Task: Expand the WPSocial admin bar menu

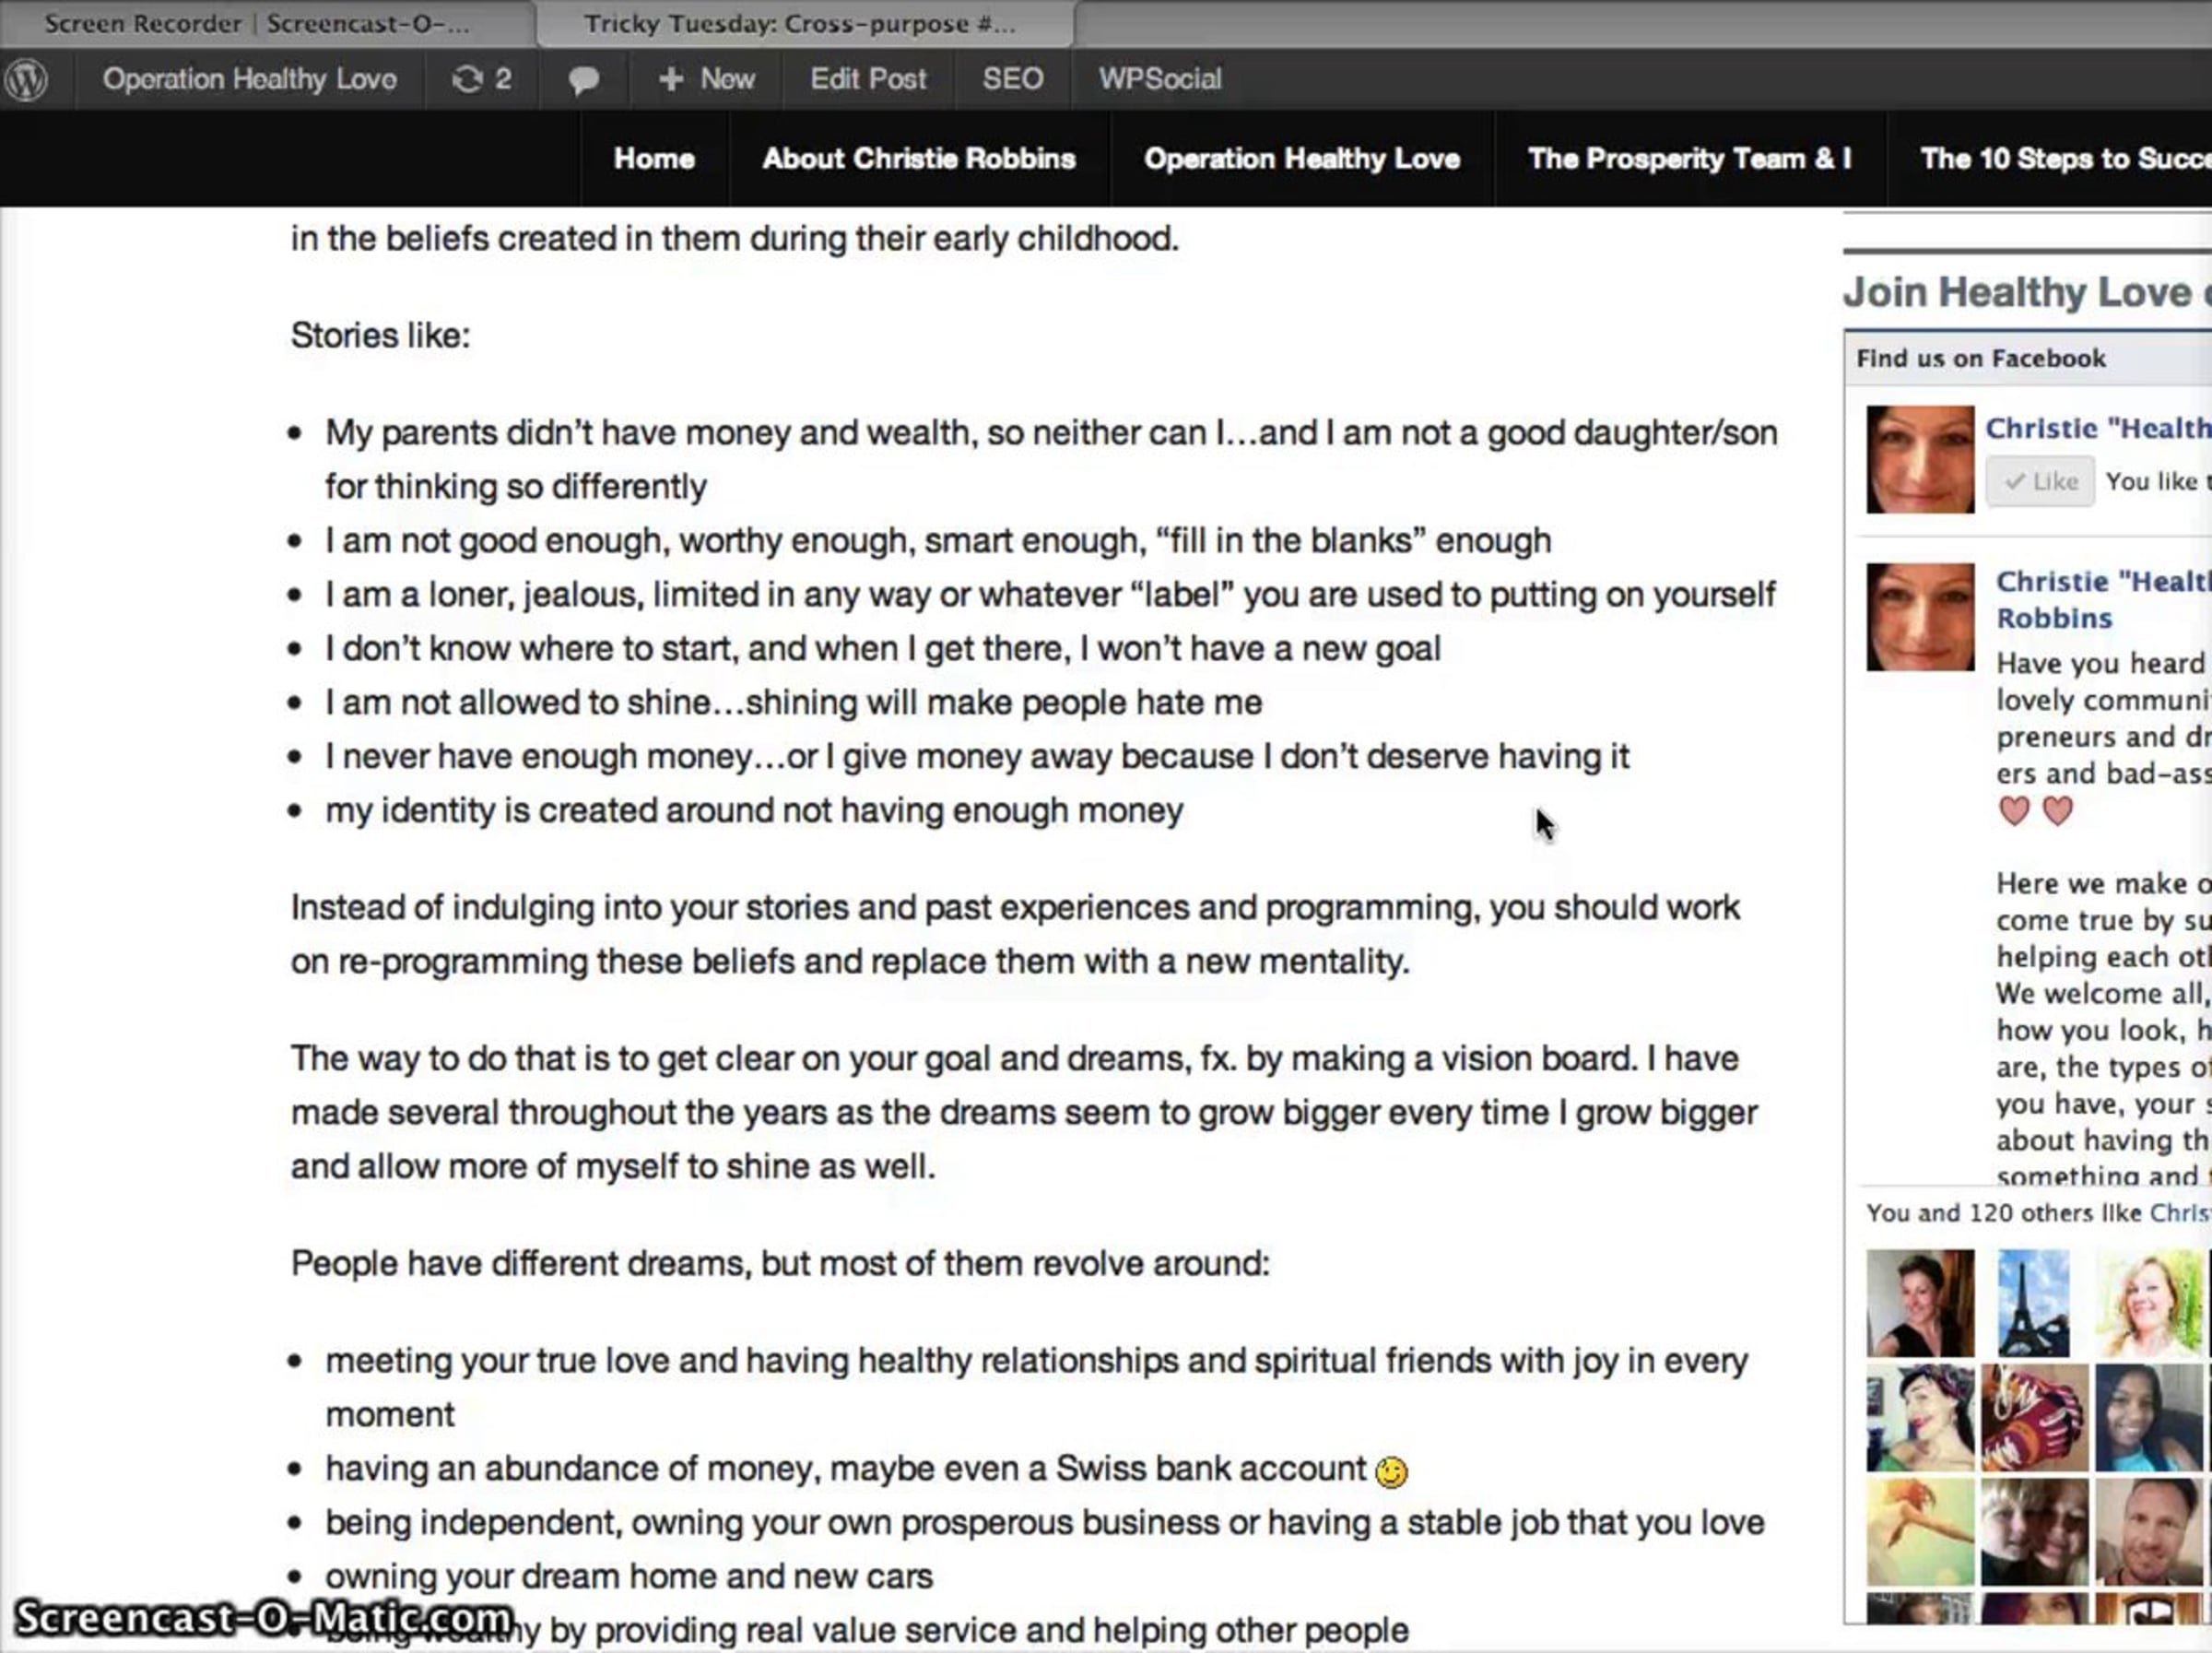Action: coord(1159,79)
